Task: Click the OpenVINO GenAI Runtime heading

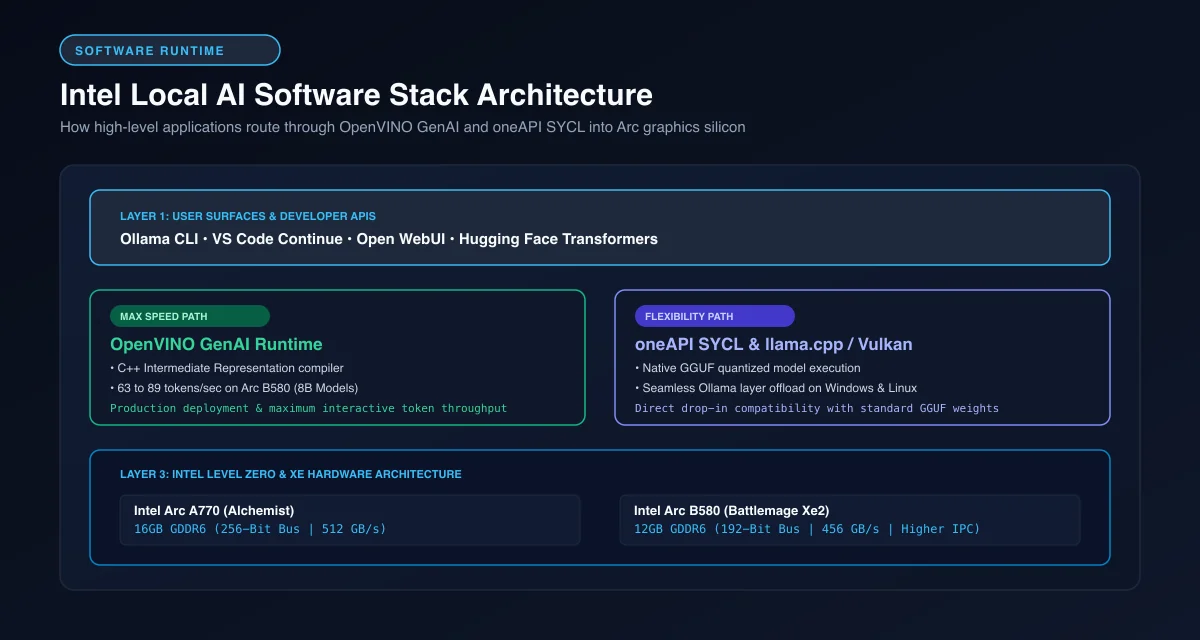Action: coord(216,344)
